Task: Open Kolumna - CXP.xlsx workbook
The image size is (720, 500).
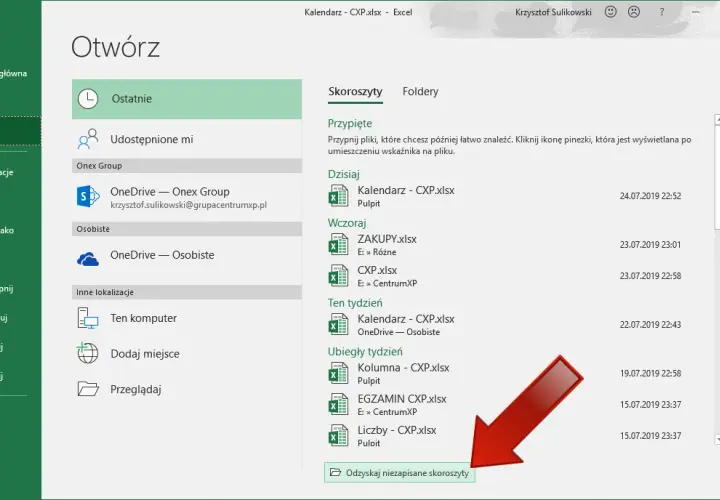Action: tap(504, 373)
